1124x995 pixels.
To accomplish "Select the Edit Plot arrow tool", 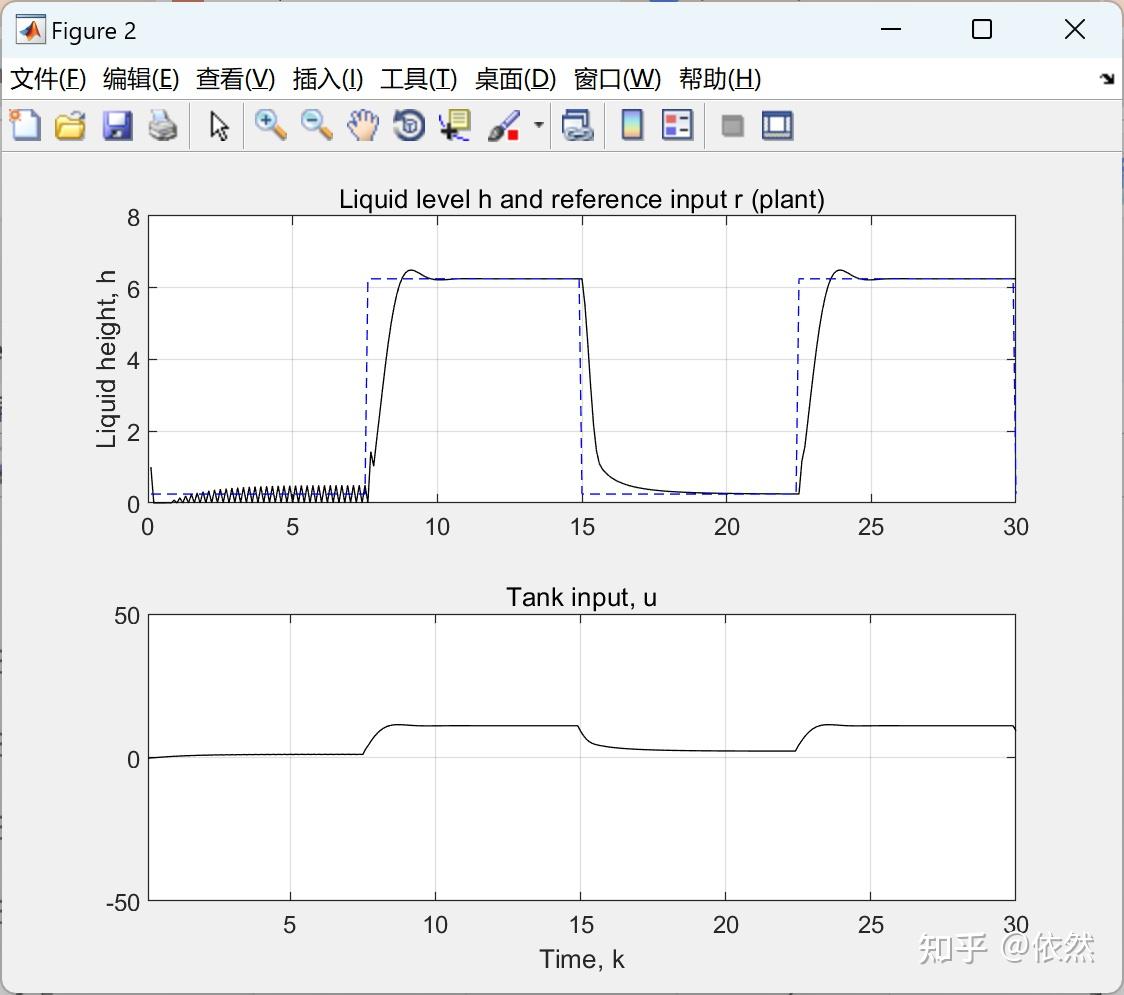I will (219, 125).
